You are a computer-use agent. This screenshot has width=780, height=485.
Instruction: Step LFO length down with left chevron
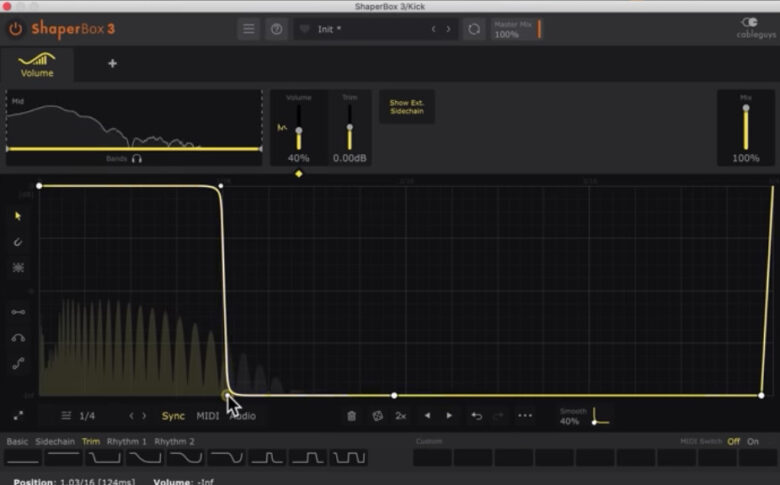pyautogui.click(x=131, y=416)
